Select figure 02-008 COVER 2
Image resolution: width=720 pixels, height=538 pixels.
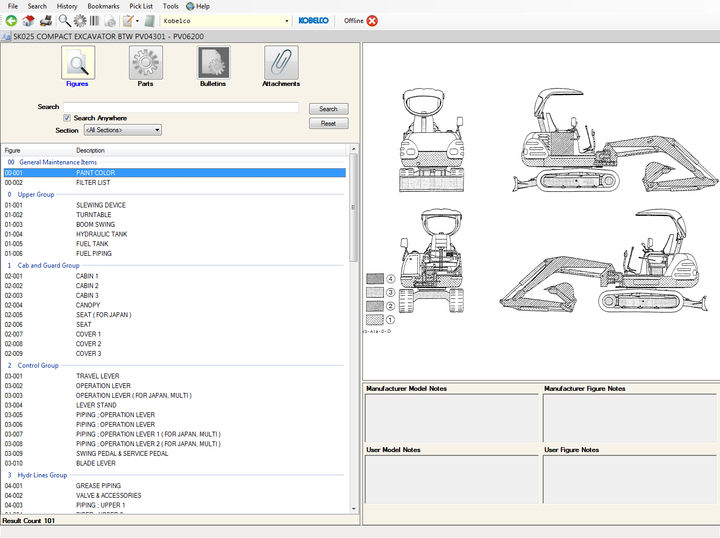[x=174, y=344]
